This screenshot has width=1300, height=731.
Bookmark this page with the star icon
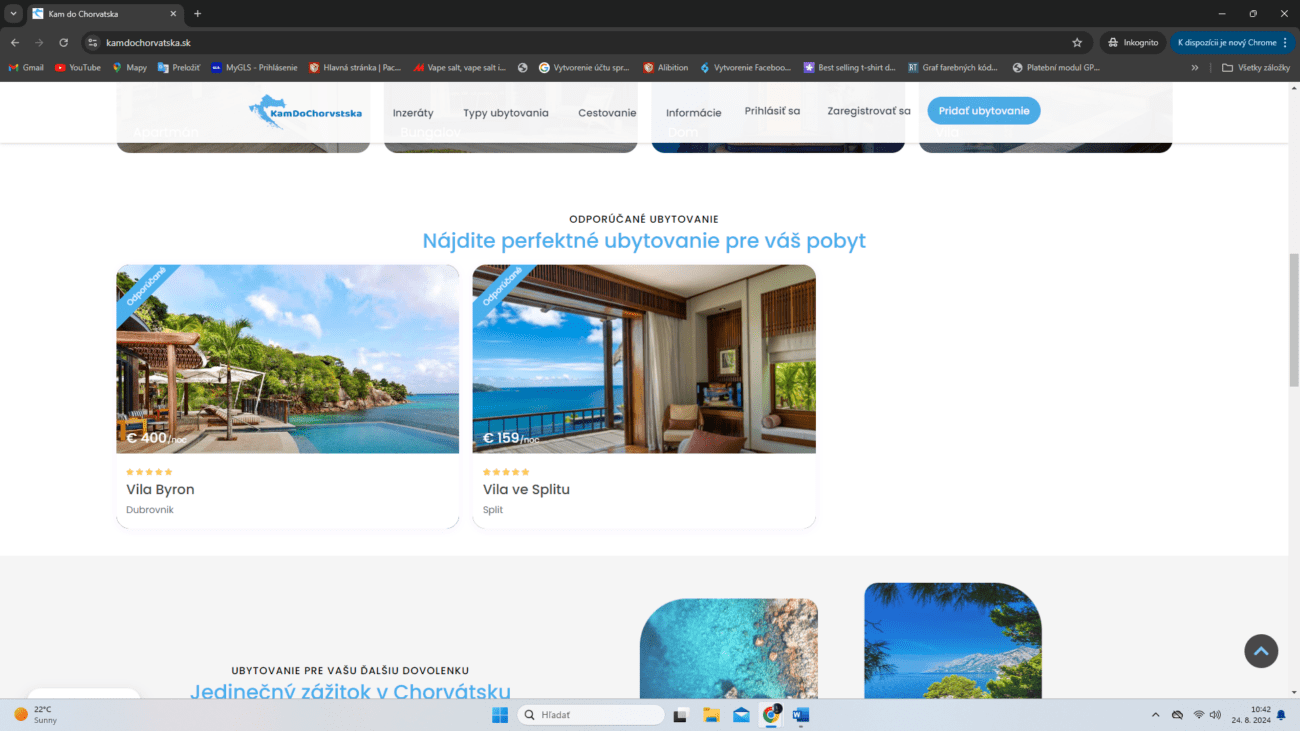point(1077,43)
